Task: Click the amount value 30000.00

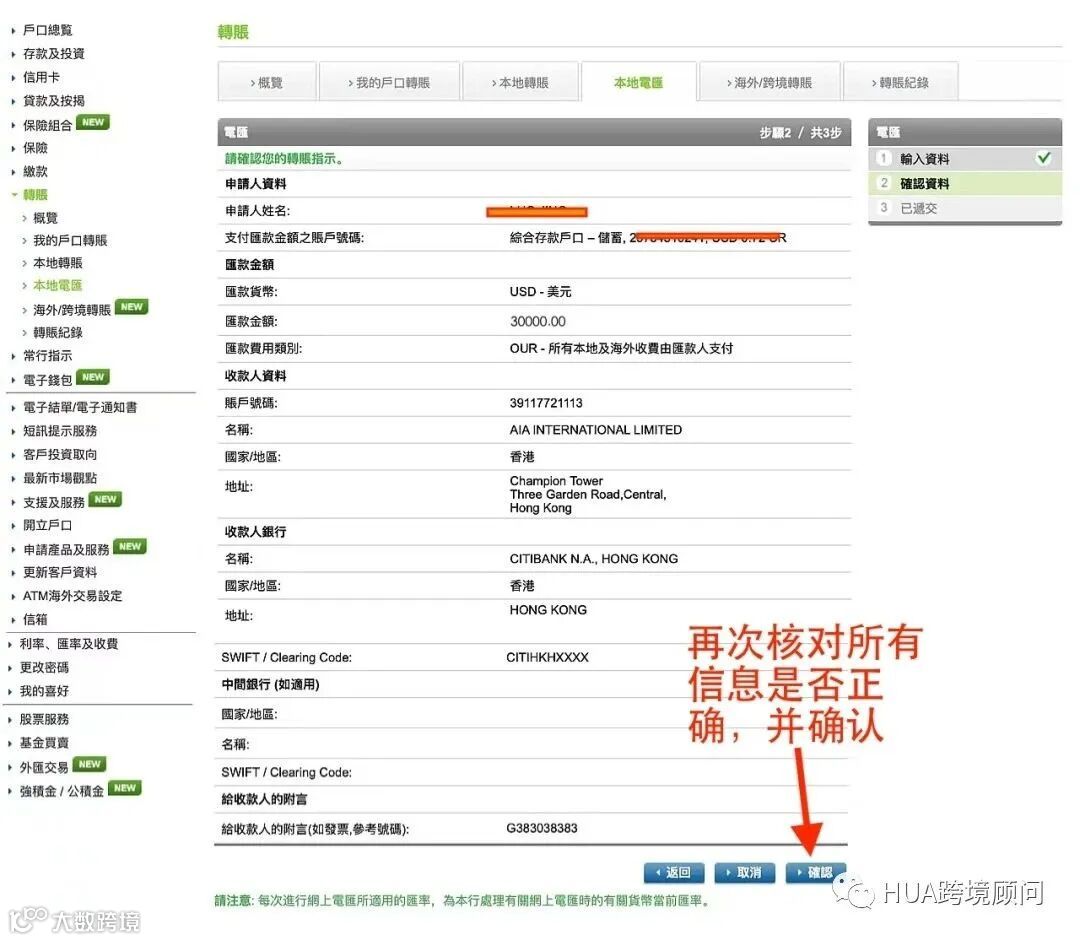Action: coord(537,322)
